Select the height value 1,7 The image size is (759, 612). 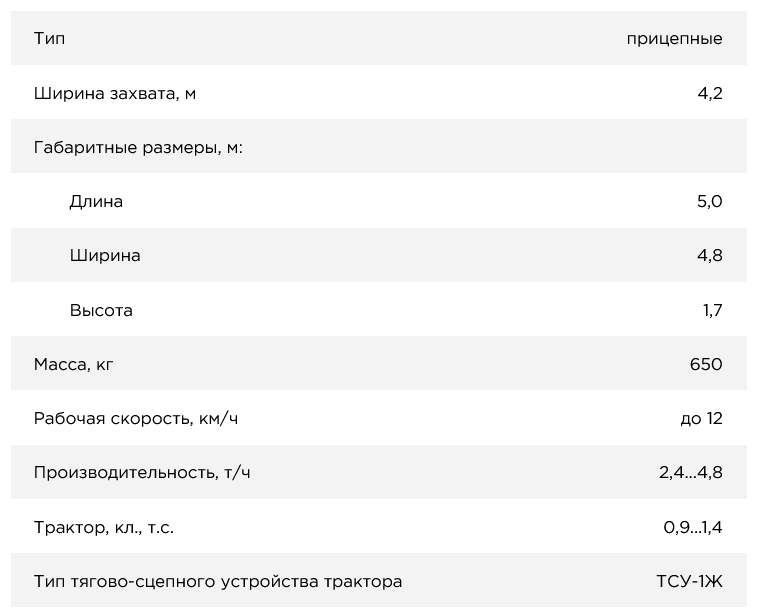712,310
